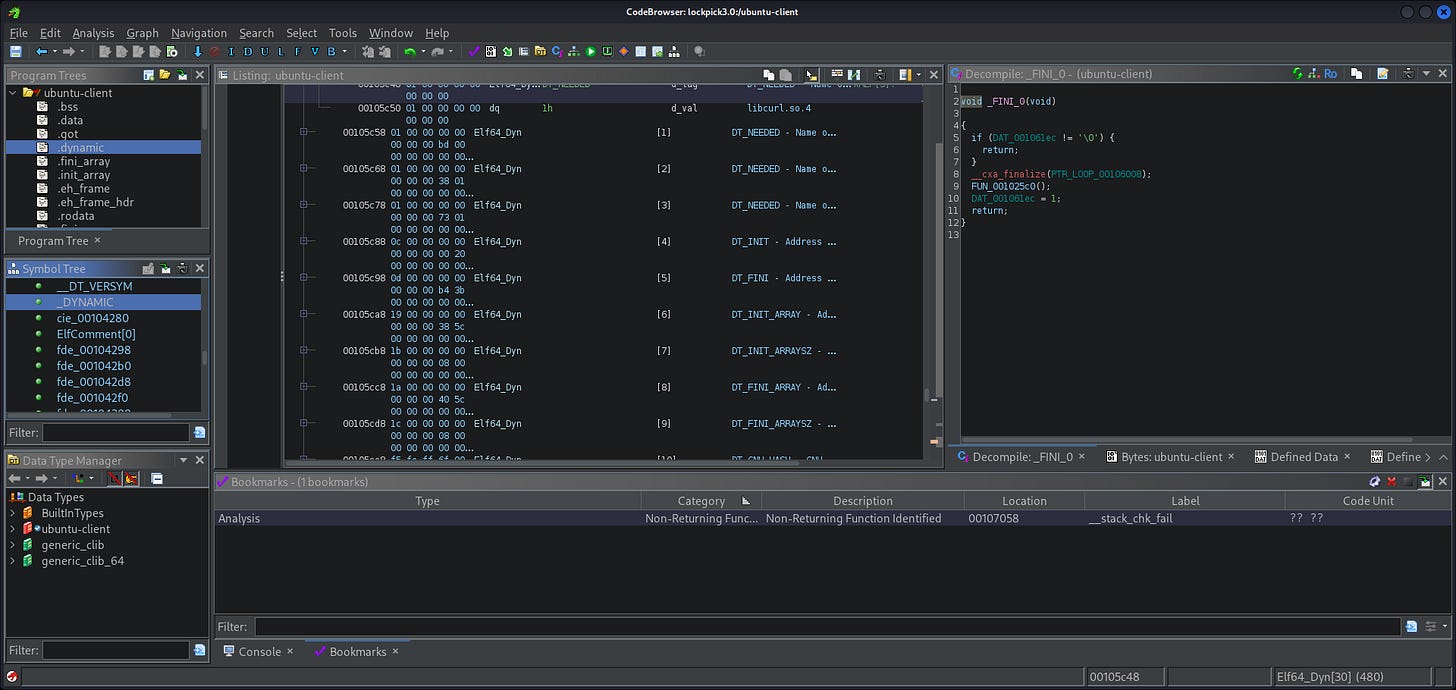
Task: Expand the generic_clib_64 archive node
Action: click(x=13, y=561)
